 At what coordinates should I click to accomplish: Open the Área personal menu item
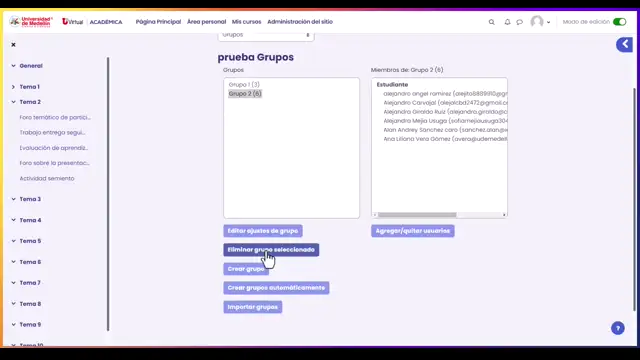coord(206,22)
